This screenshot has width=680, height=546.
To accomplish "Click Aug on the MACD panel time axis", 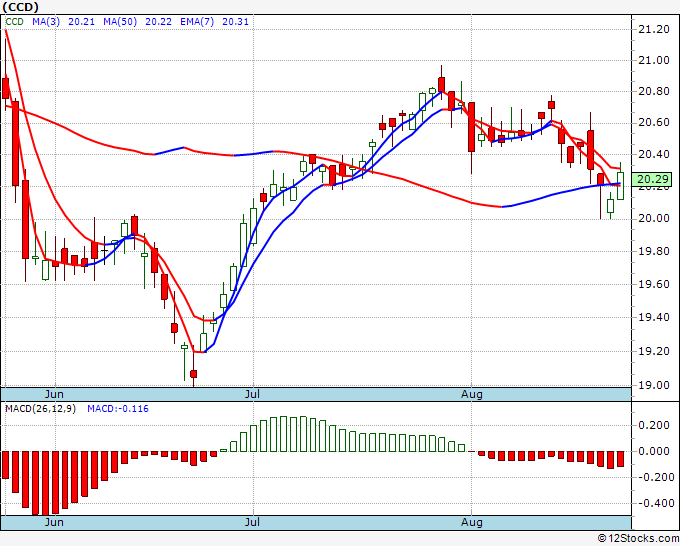I will 471,522.
